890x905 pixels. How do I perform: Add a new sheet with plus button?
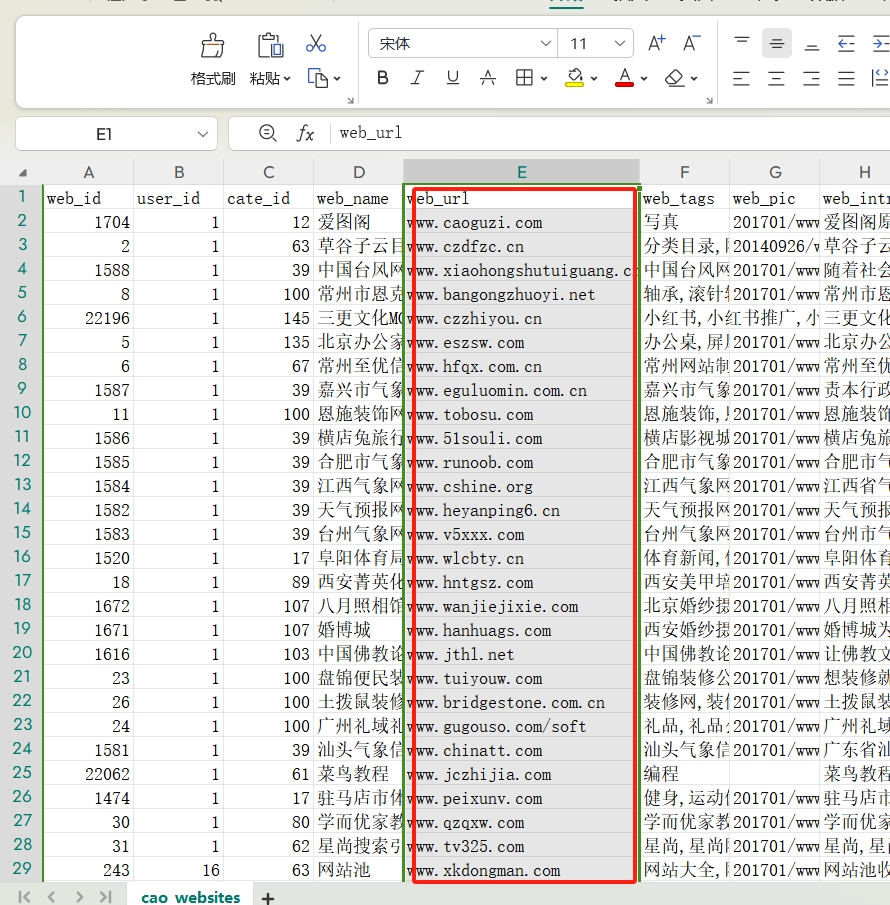point(268,898)
